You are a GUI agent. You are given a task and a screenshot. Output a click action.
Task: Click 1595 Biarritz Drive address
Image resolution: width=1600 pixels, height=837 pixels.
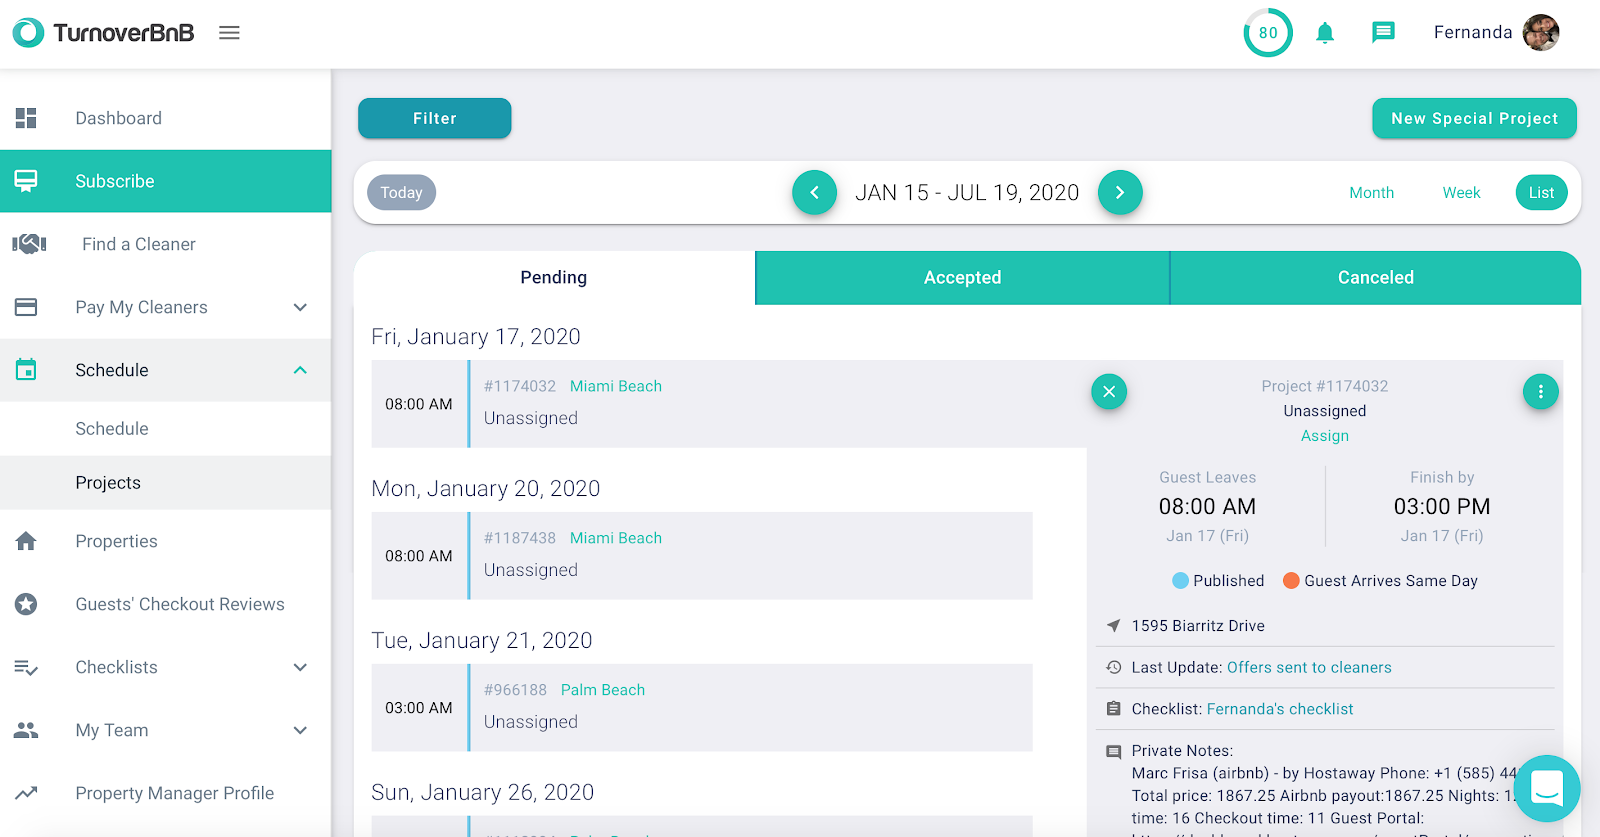click(x=1198, y=625)
